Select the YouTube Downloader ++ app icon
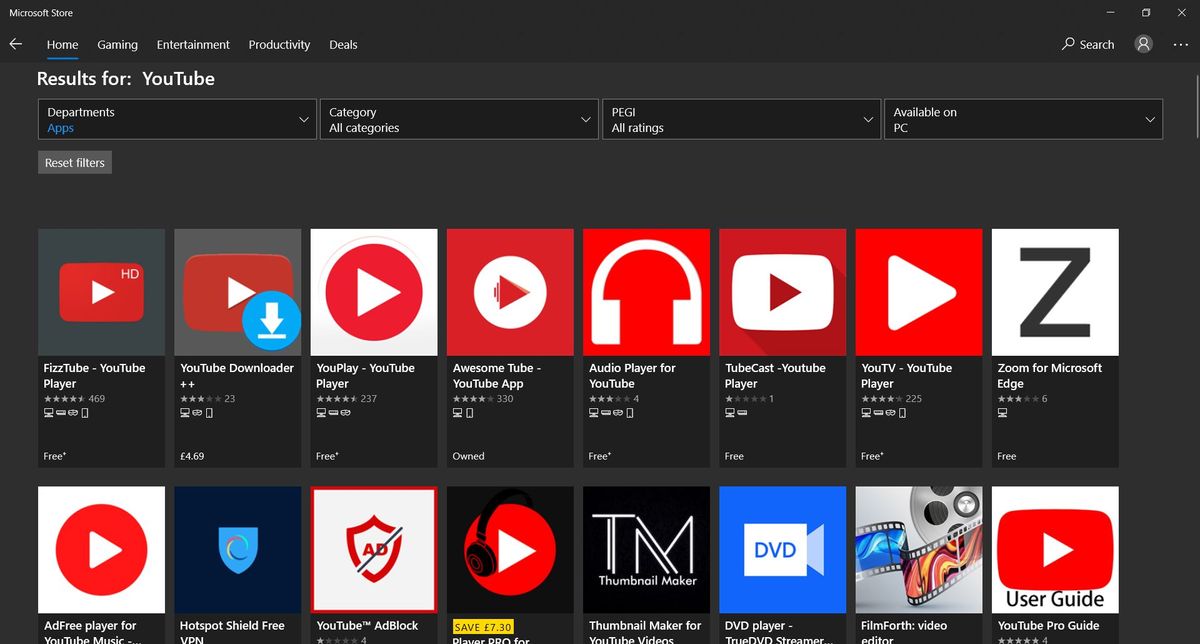 [x=237, y=292]
